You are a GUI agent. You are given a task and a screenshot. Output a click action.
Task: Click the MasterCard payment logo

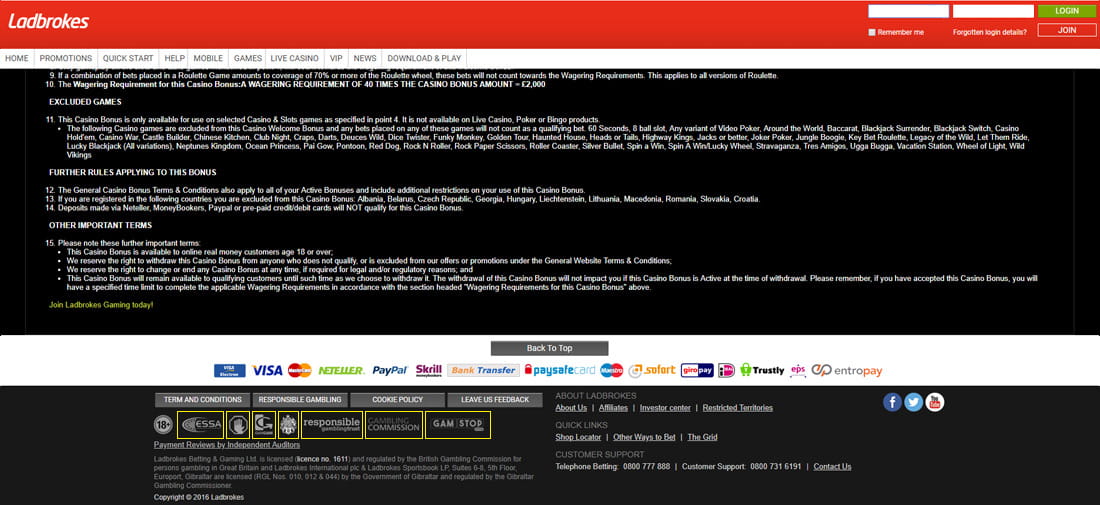coord(300,370)
